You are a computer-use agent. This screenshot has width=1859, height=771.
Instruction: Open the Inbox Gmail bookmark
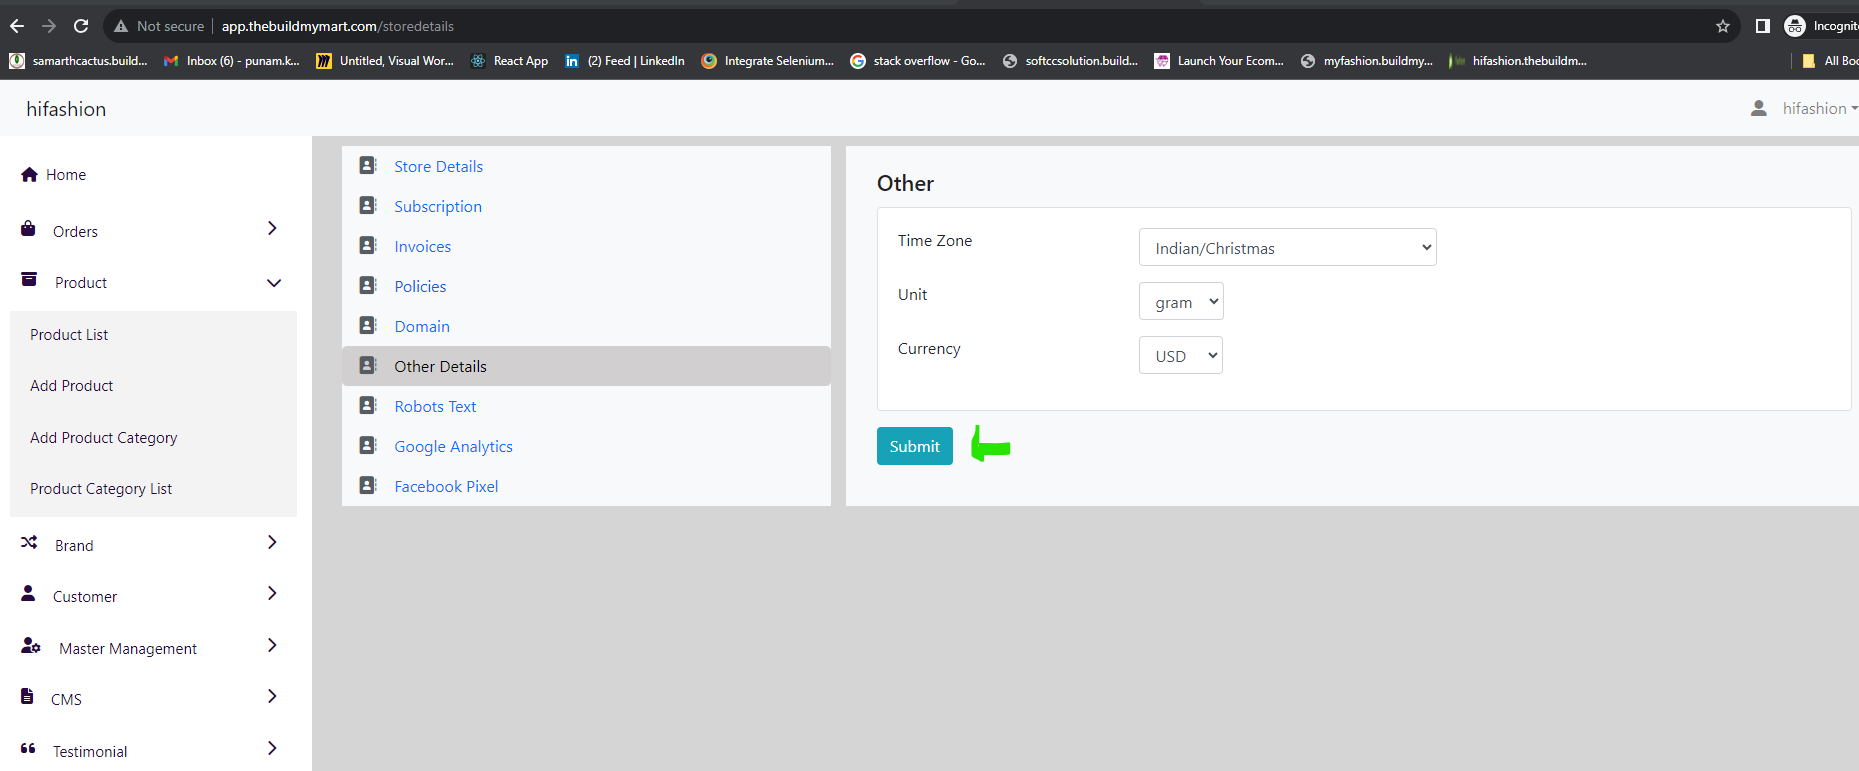coord(232,61)
